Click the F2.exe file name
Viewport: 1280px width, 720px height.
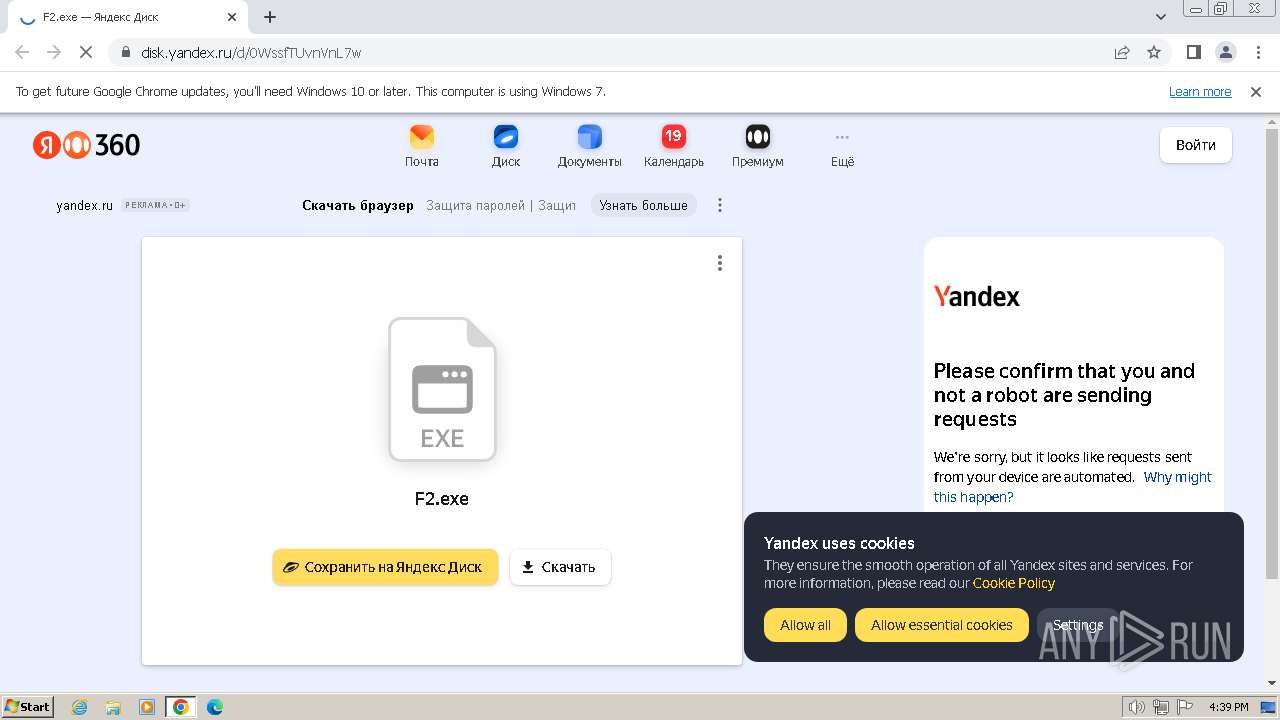[x=442, y=499]
